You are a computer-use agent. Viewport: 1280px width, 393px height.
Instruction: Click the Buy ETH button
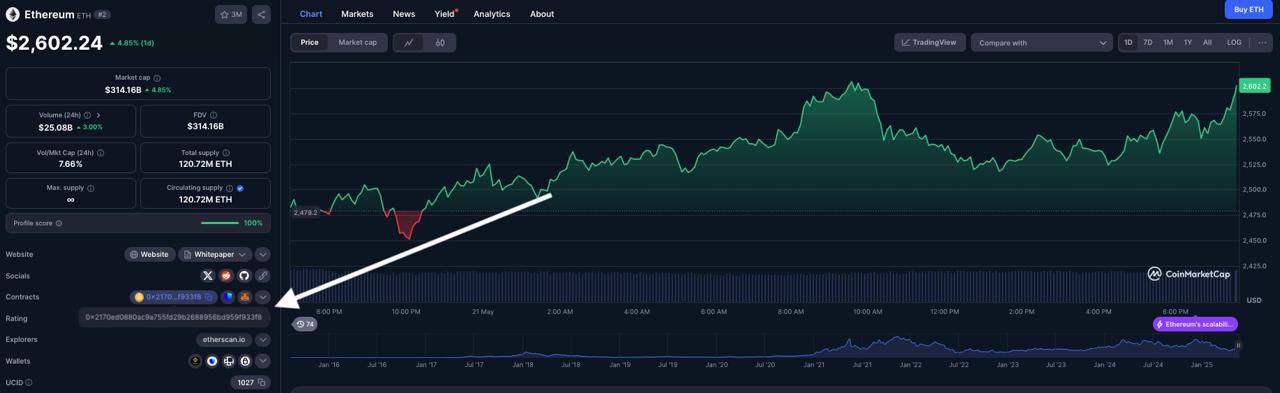click(x=1249, y=9)
